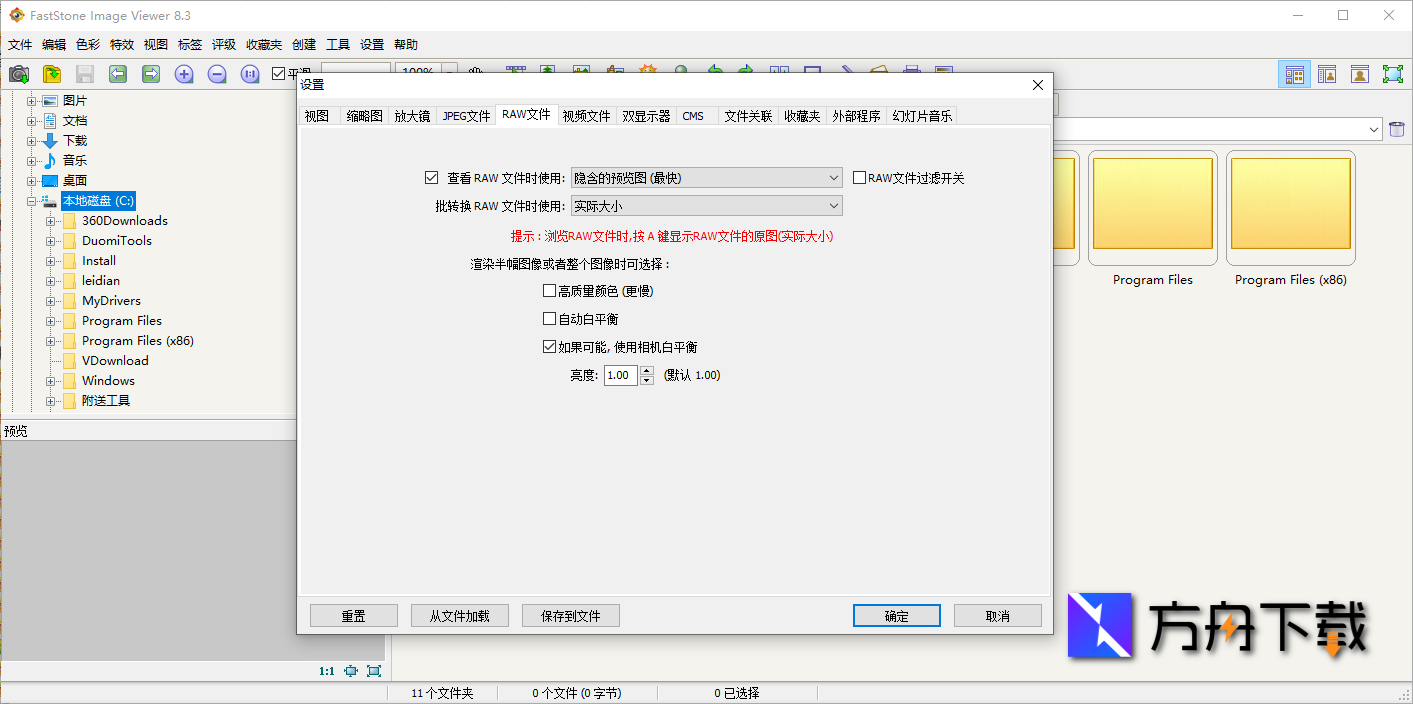This screenshot has height=704, width=1413.
Task: Open the 批转换RAW文件时使用 dropdown
Action: pos(836,205)
